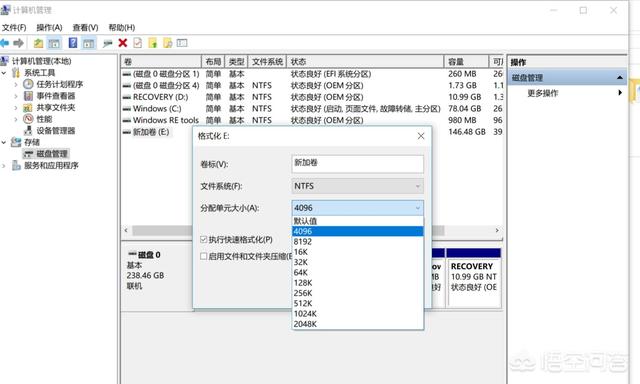The image size is (640, 384).
Task: Click the drive connect icon before red X
Action: point(107,43)
